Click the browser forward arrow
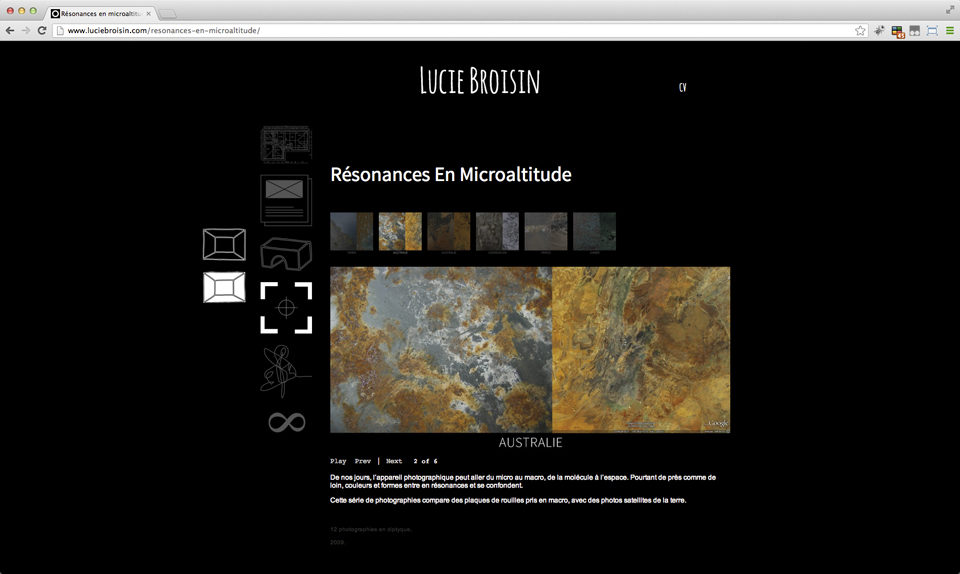This screenshot has height=574, width=960. (x=26, y=30)
